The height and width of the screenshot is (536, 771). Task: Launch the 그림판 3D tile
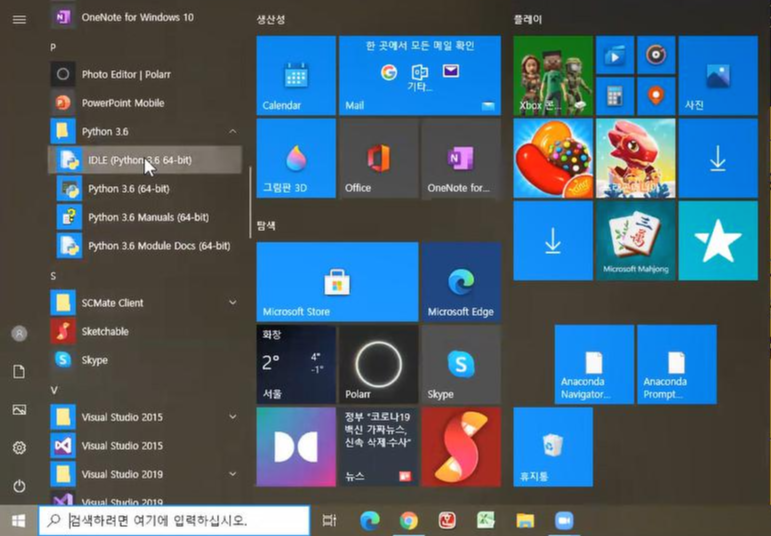click(x=296, y=158)
